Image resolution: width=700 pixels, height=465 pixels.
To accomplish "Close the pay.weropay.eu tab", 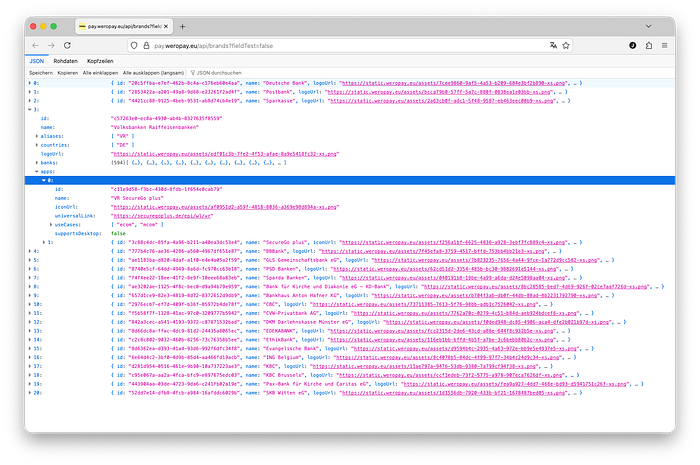I will (x=166, y=26).
